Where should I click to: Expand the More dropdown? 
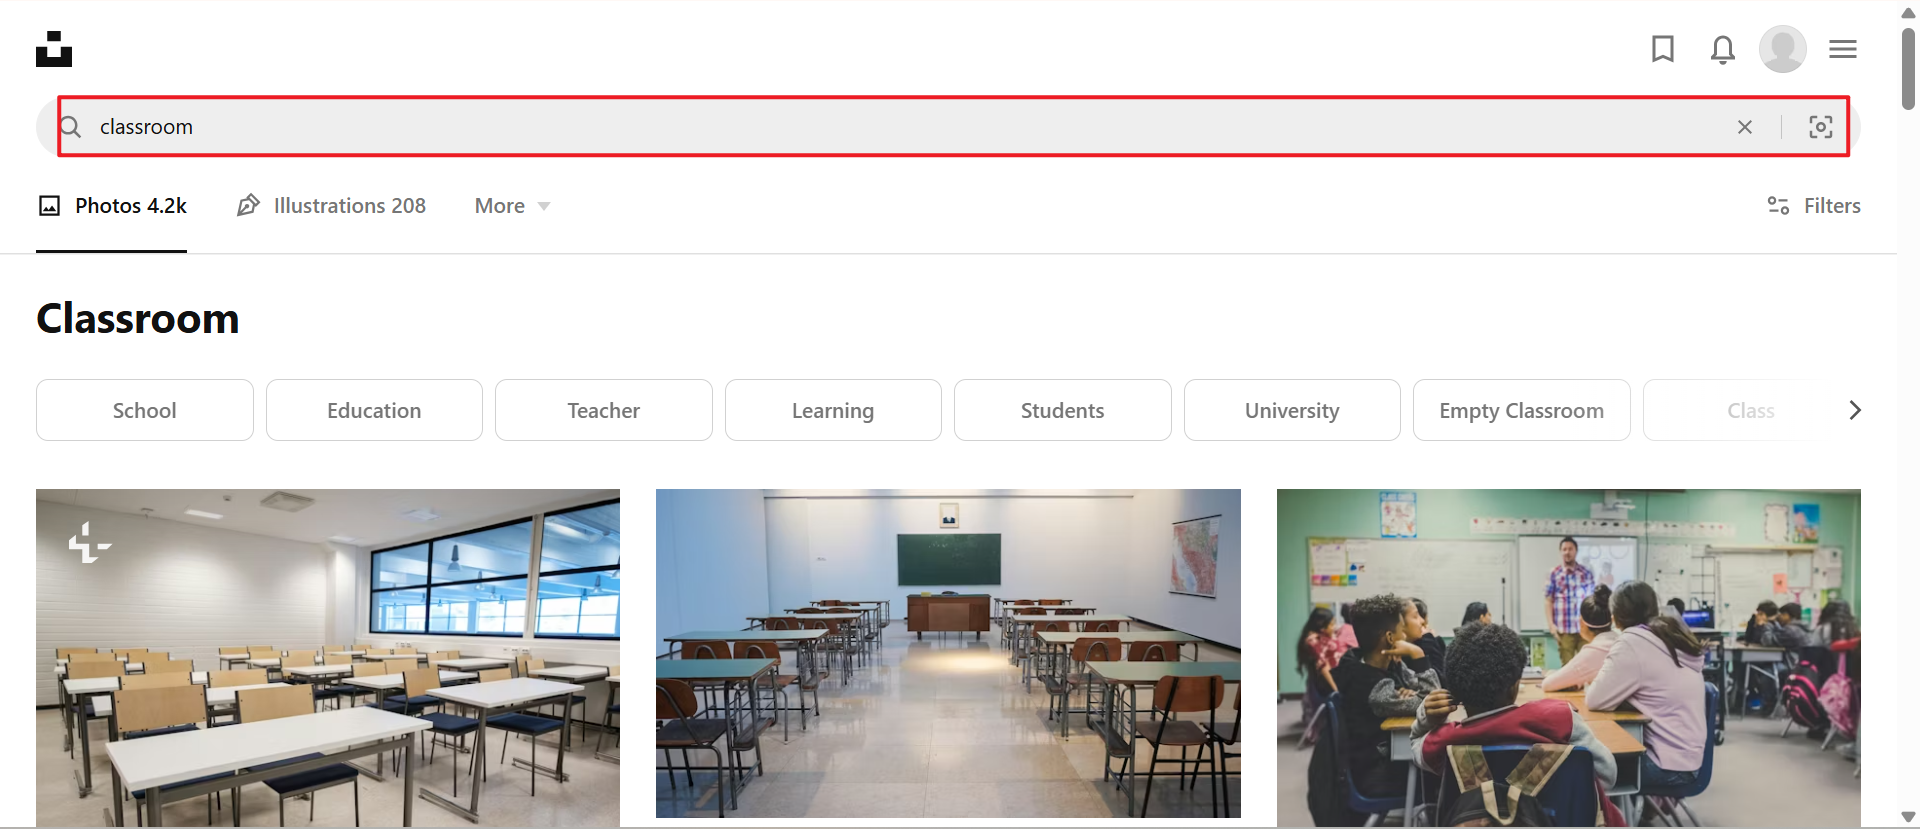(512, 206)
